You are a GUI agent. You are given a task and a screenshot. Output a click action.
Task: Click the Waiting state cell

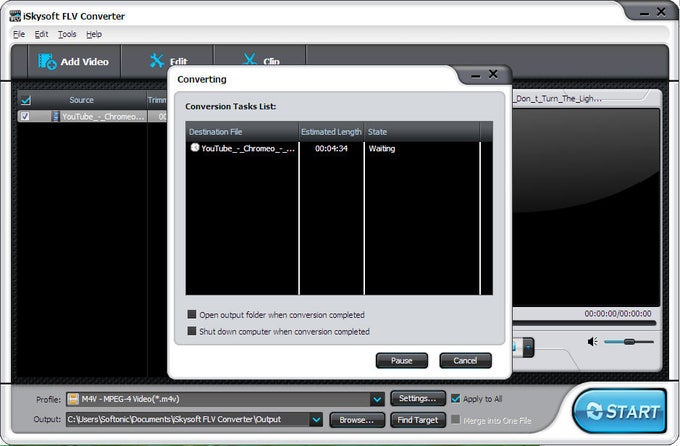pyautogui.click(x=382, y=148)
